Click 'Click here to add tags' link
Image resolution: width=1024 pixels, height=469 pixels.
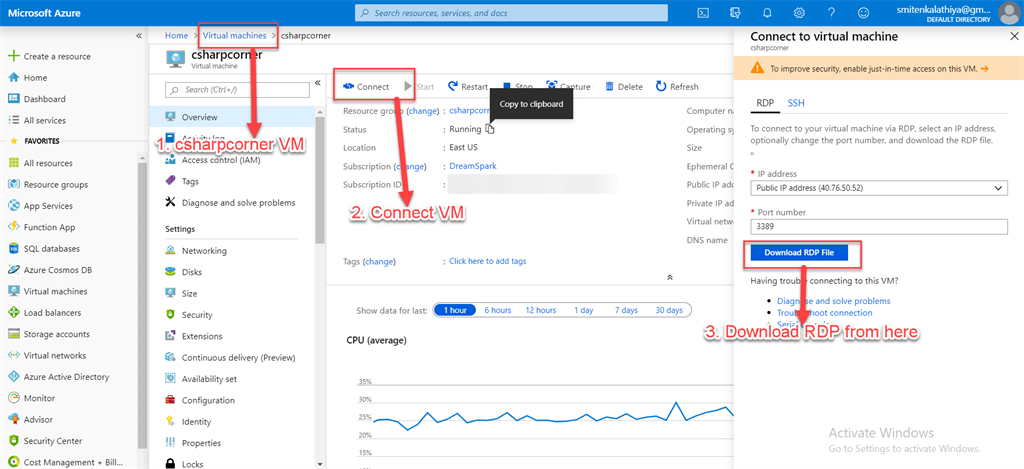click(488, 261)
